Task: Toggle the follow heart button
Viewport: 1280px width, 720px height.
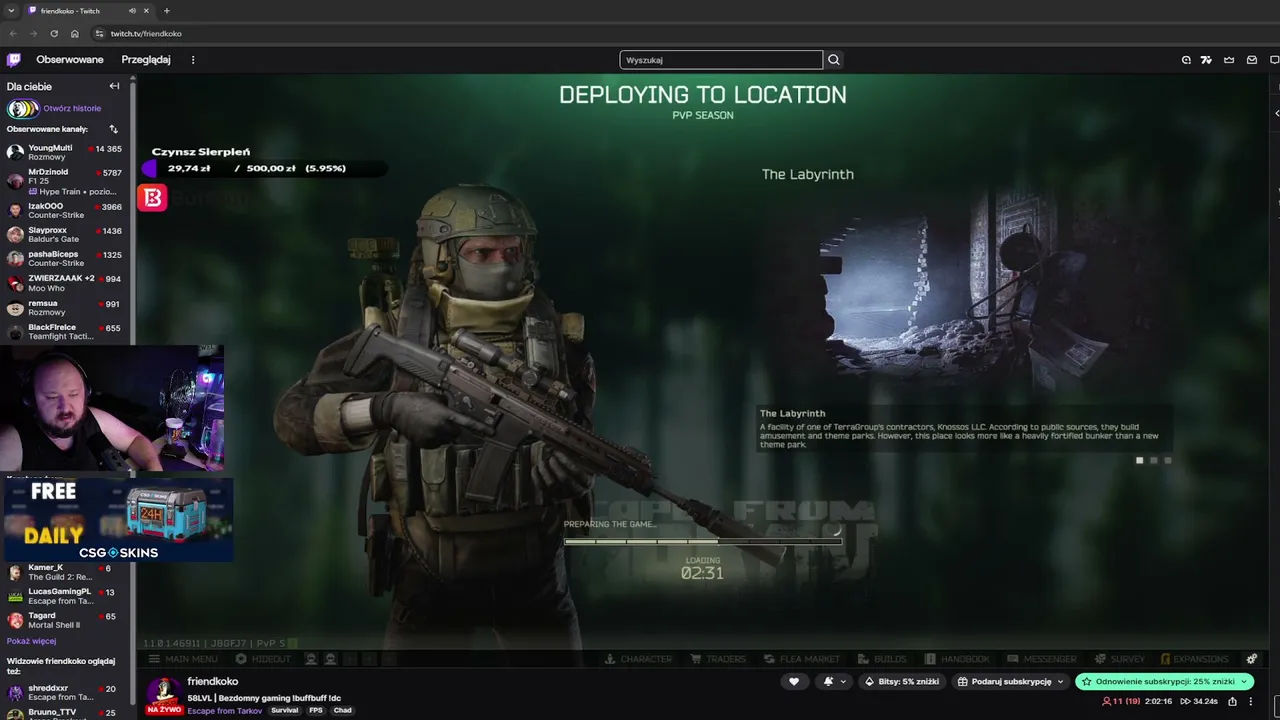Action: tap(794, 682)
